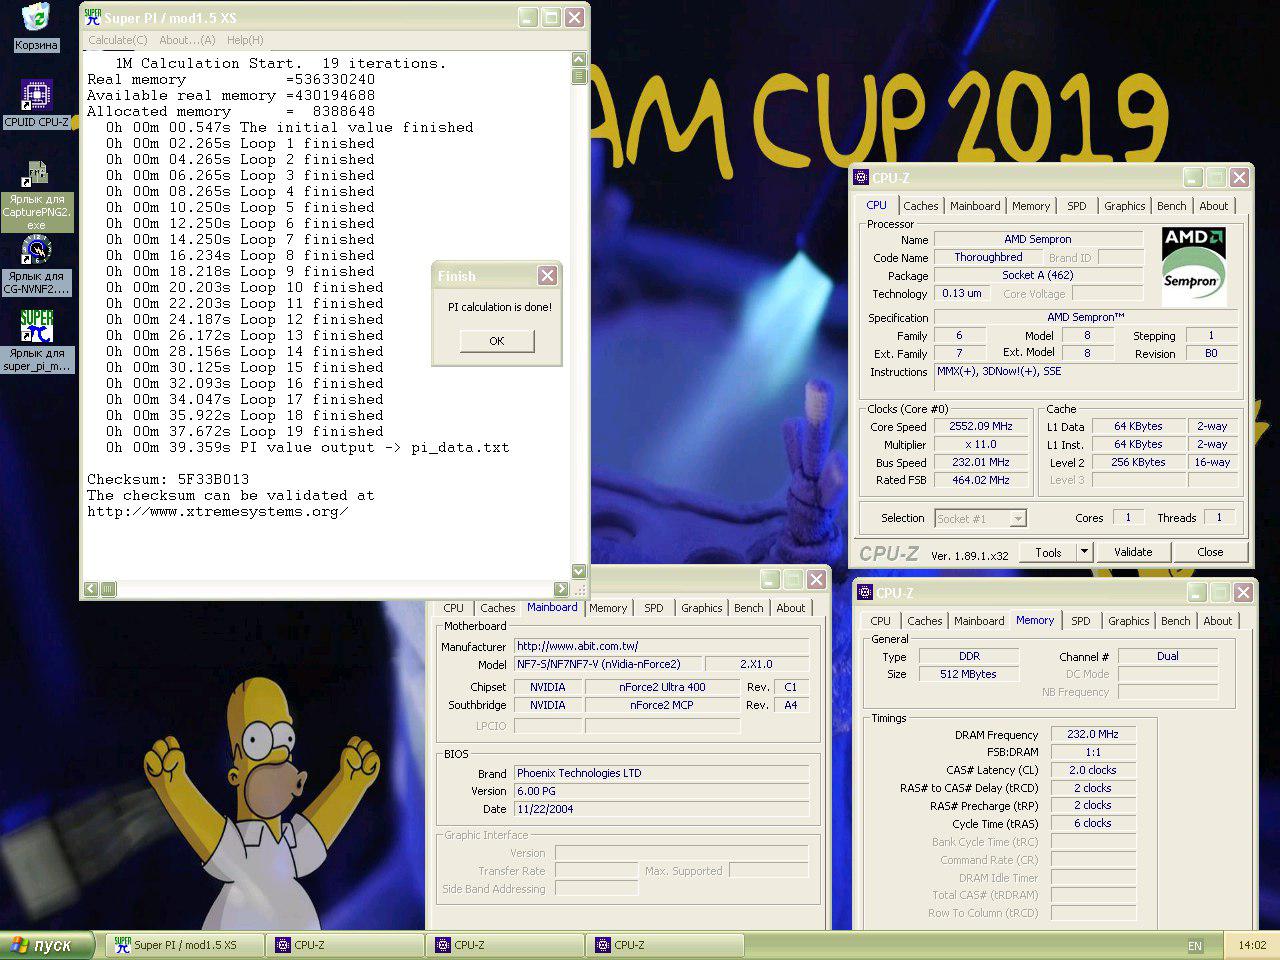Click Super PI horizontal scrollbar left arrow
Screen dimensions: 1280x960
click(91, 589)
